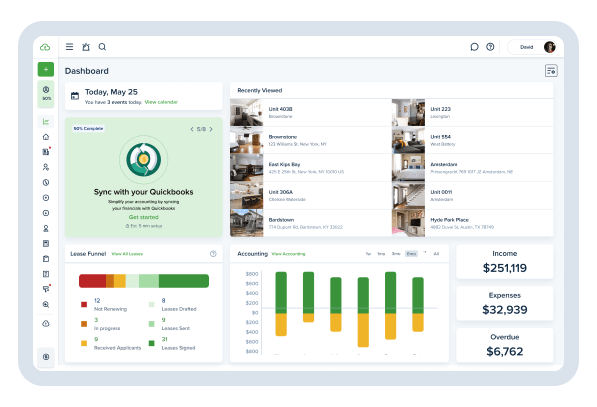
Task: Open the home properties sidebar icon
Action: pyautogui.click(x=46, y=137)
